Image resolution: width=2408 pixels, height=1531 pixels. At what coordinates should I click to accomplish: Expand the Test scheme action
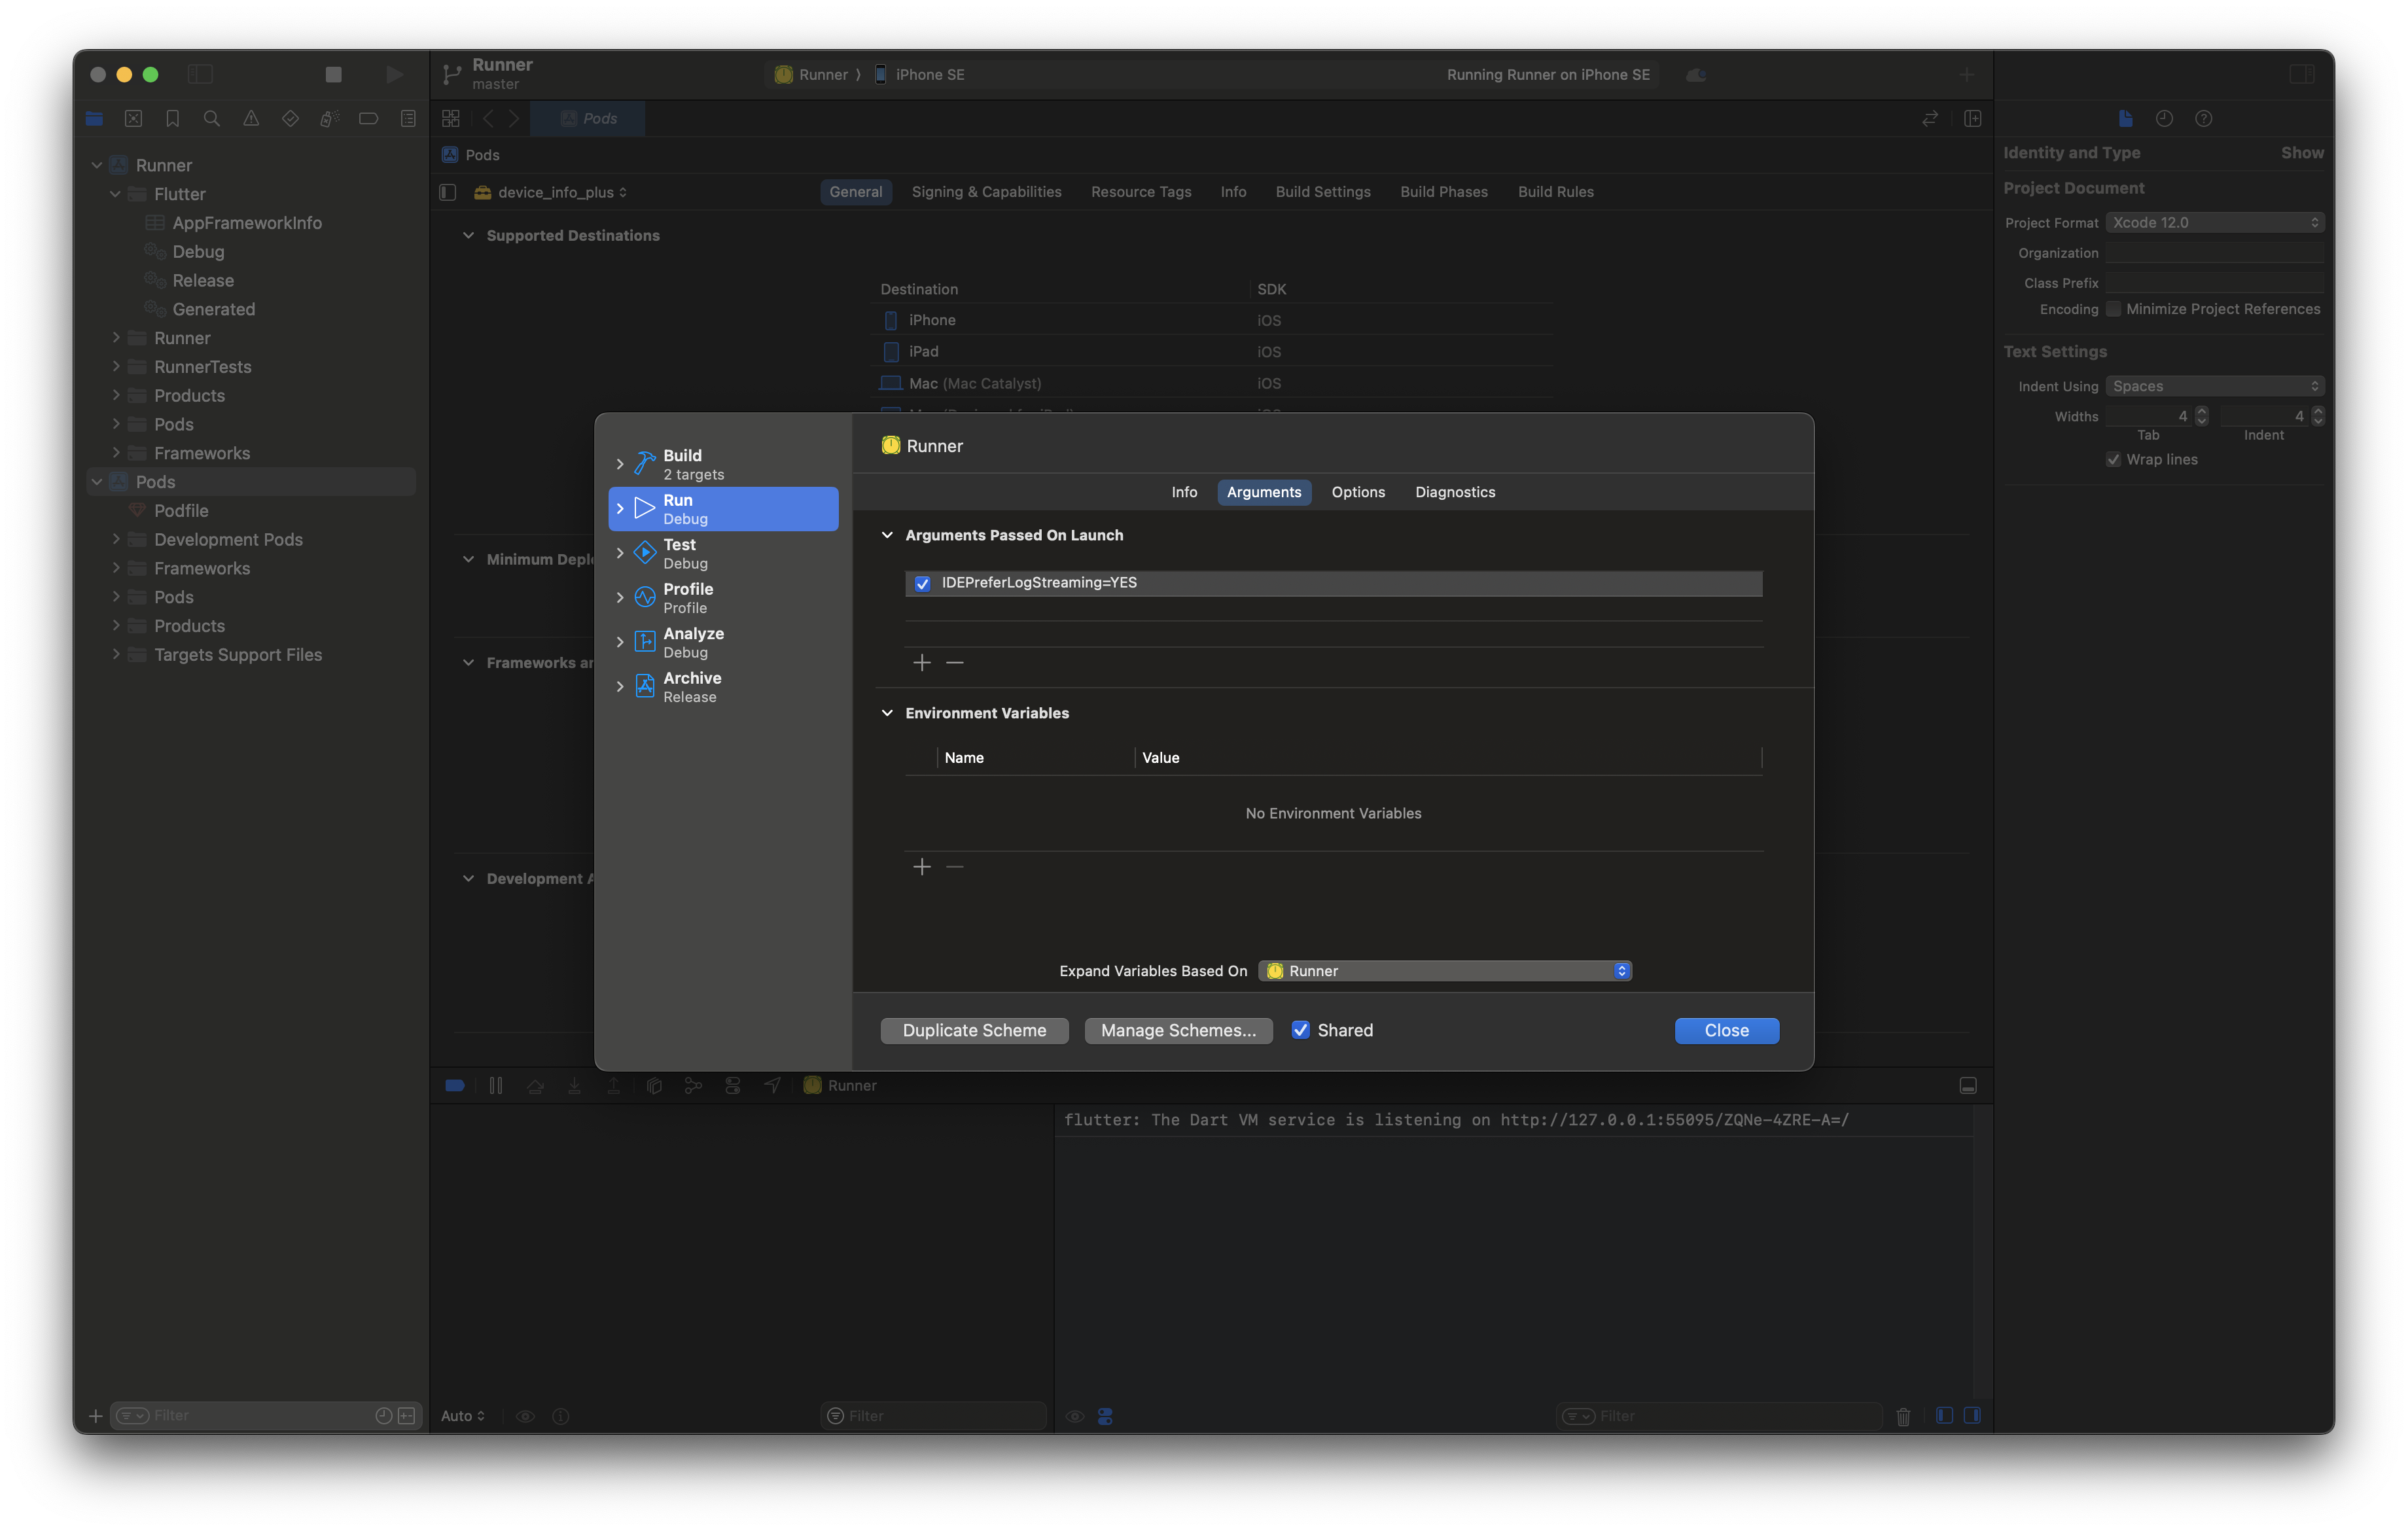620,553
